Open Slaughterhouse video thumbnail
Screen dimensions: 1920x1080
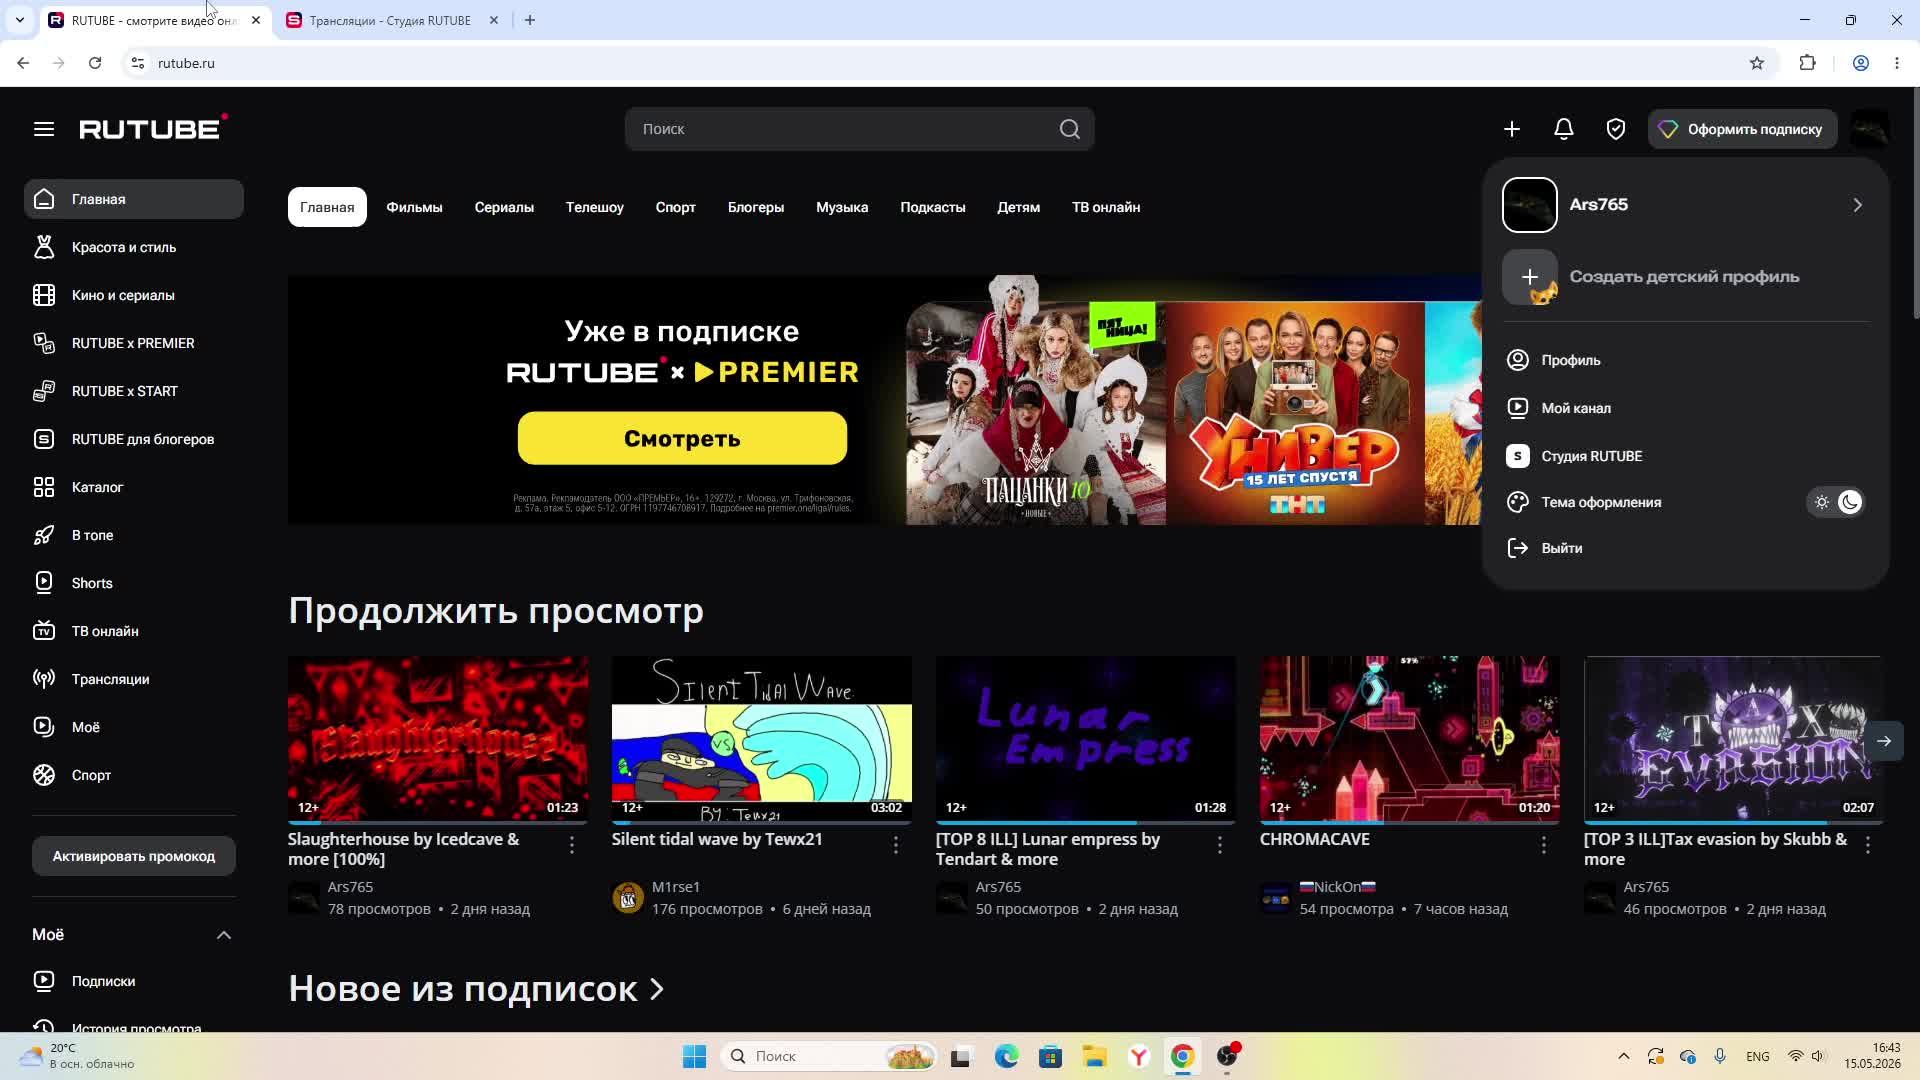coord(438,739)
